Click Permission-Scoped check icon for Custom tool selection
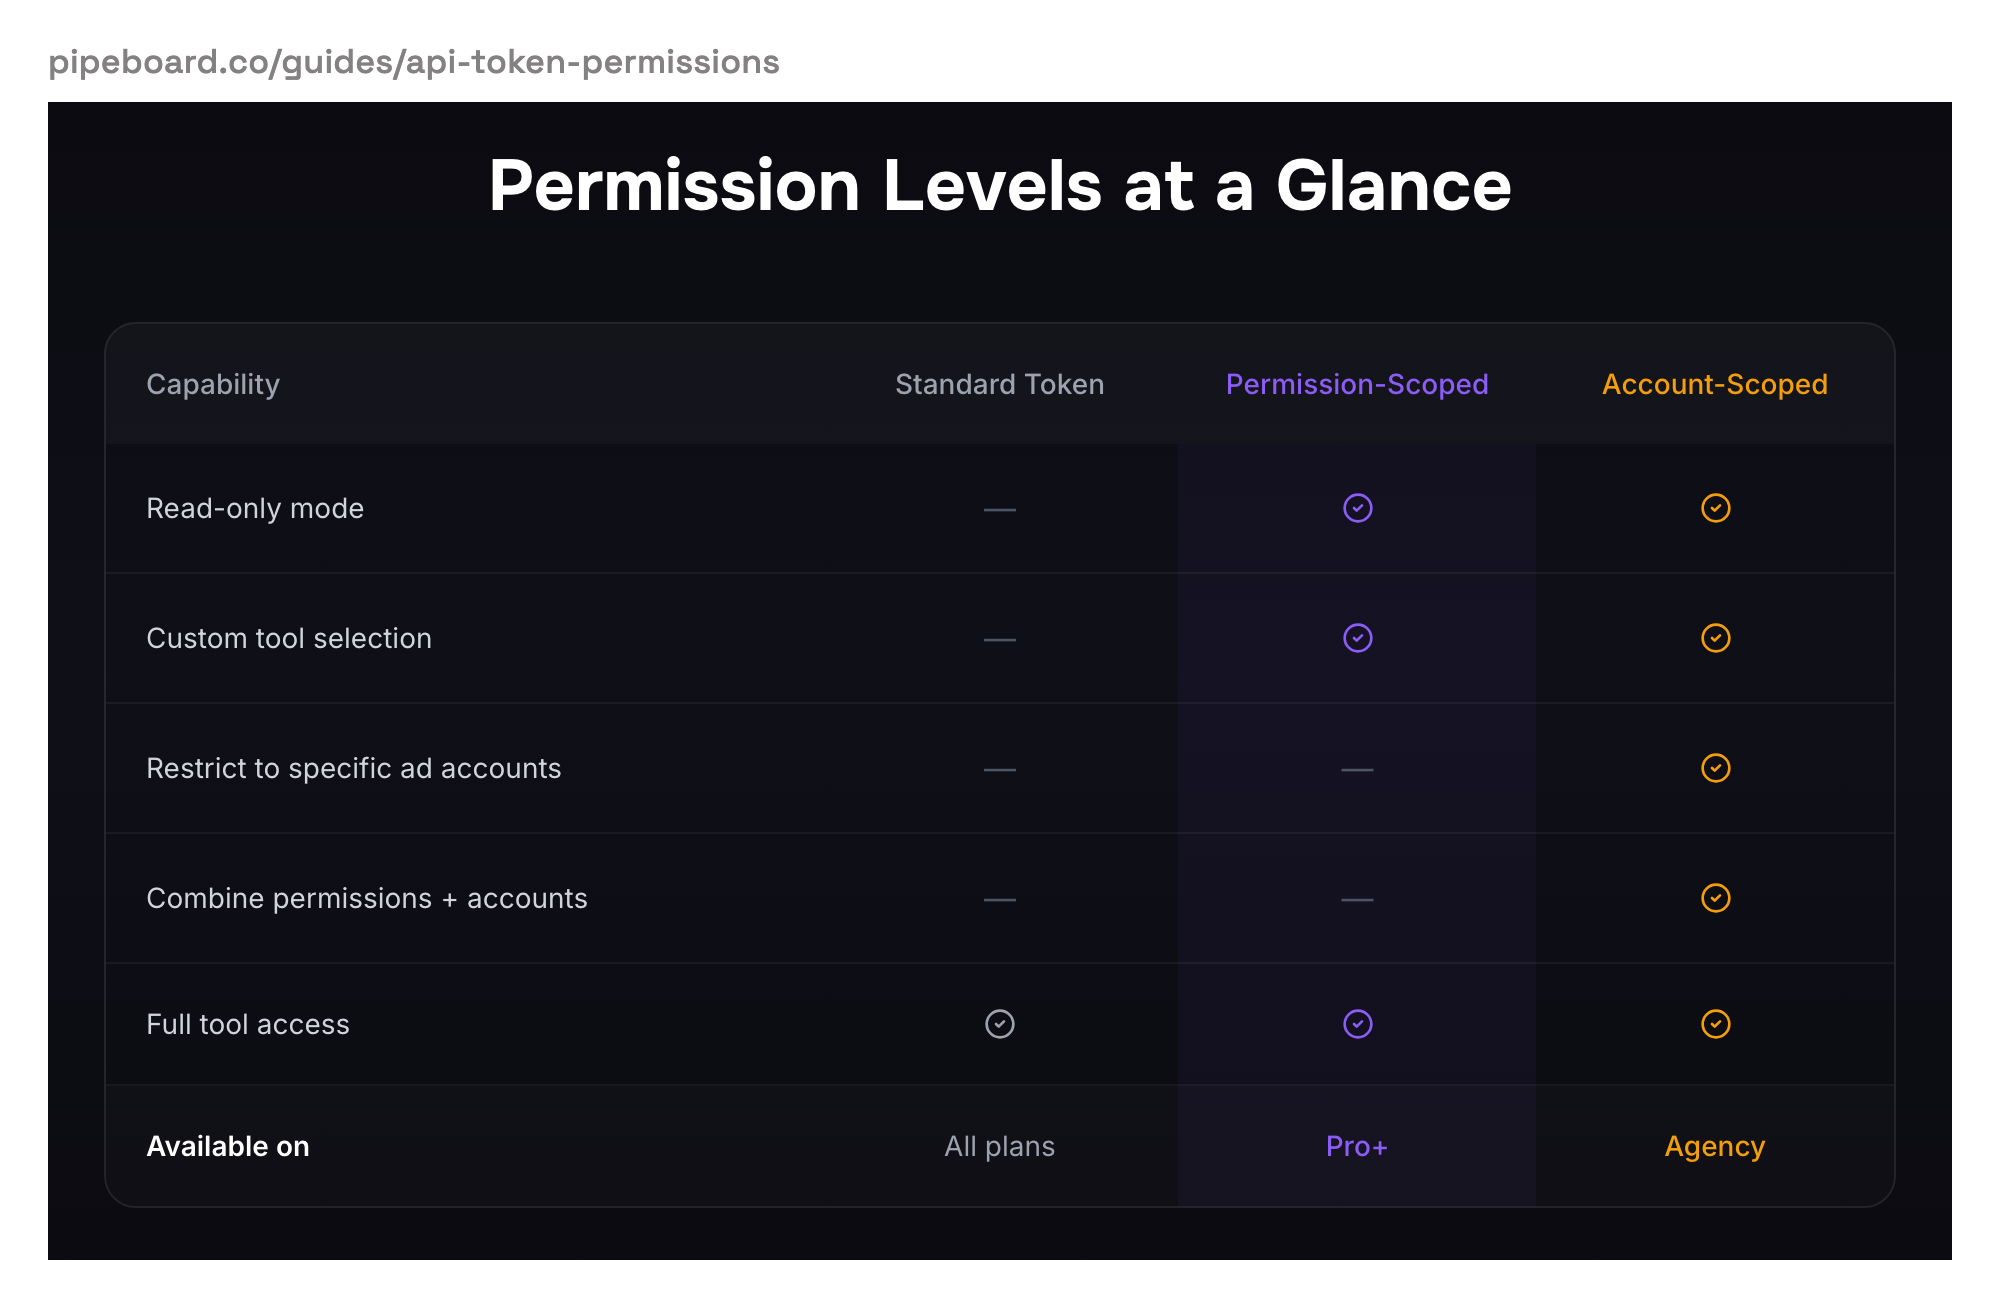 tap(1357, 638)
